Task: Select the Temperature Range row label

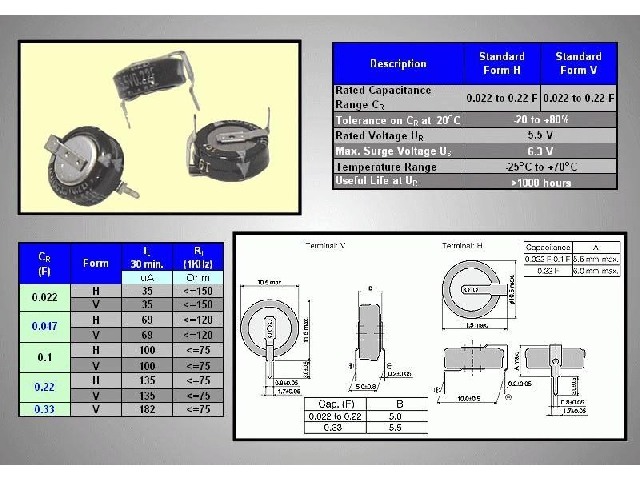Action: tap(398, 166)
